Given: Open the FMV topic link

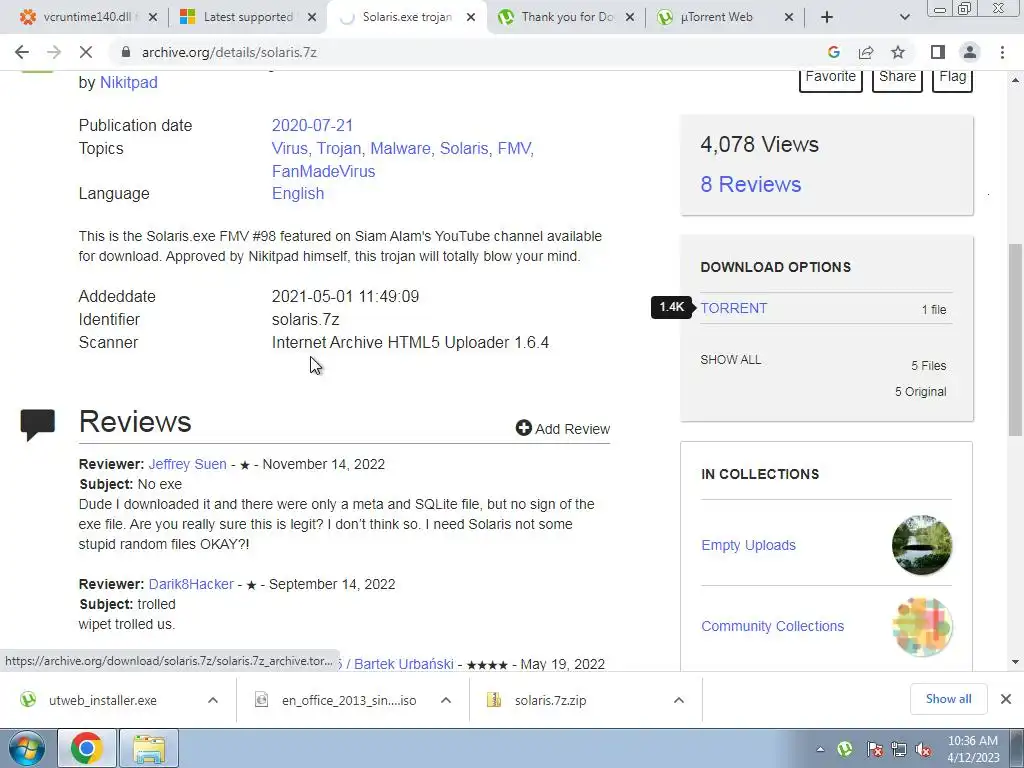Looking at the screenshot, I should pos(516,148).
